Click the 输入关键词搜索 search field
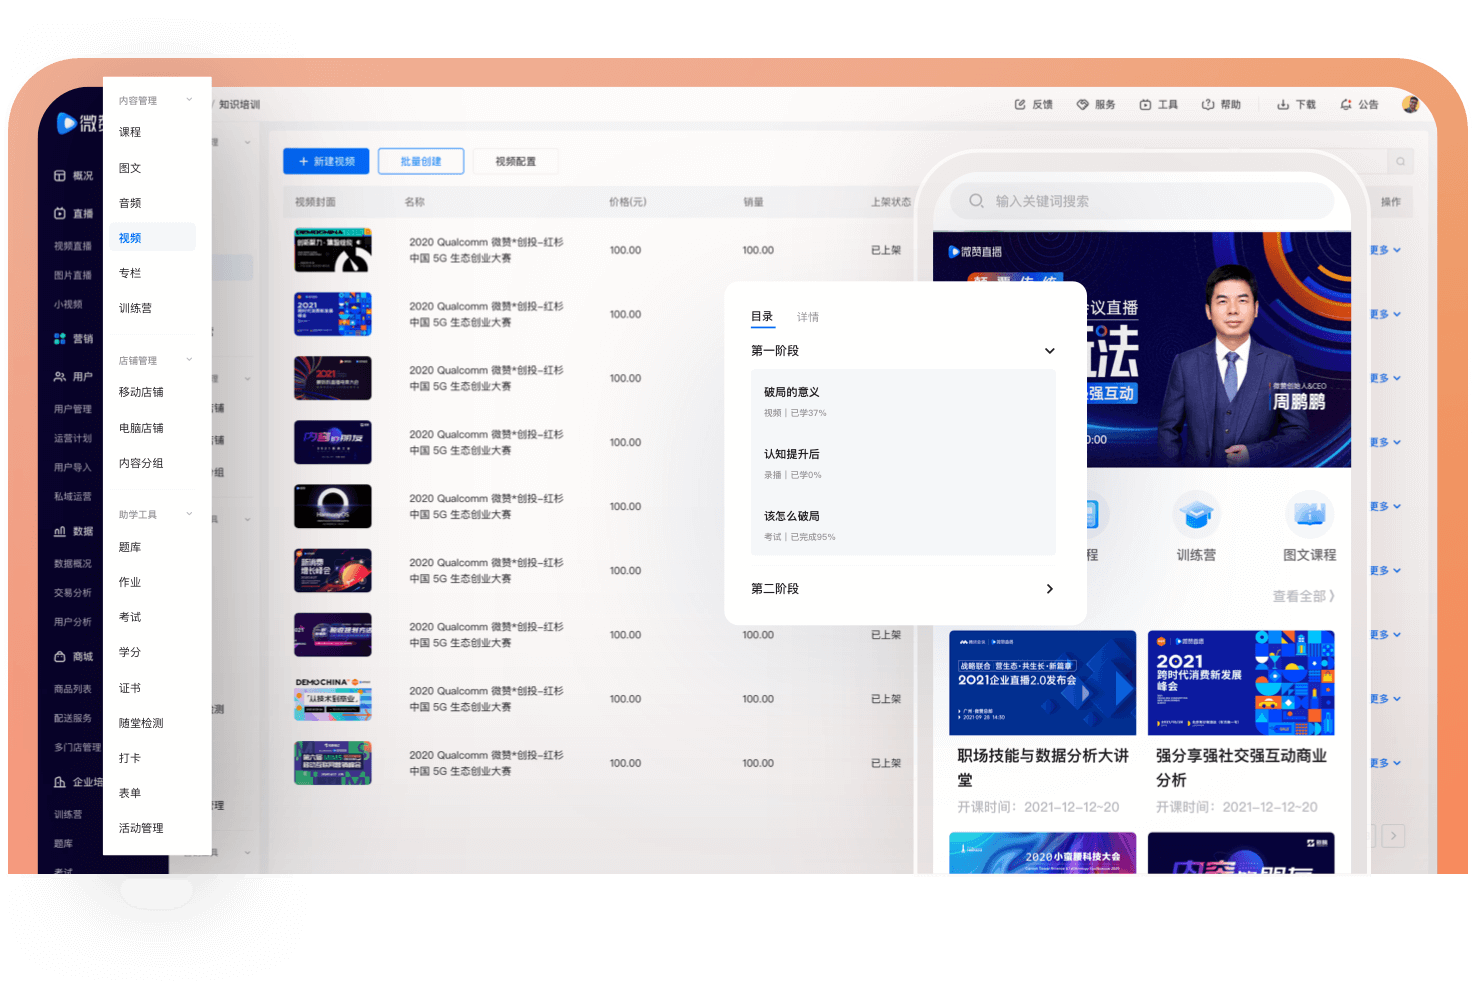 tap(1140, 201)
